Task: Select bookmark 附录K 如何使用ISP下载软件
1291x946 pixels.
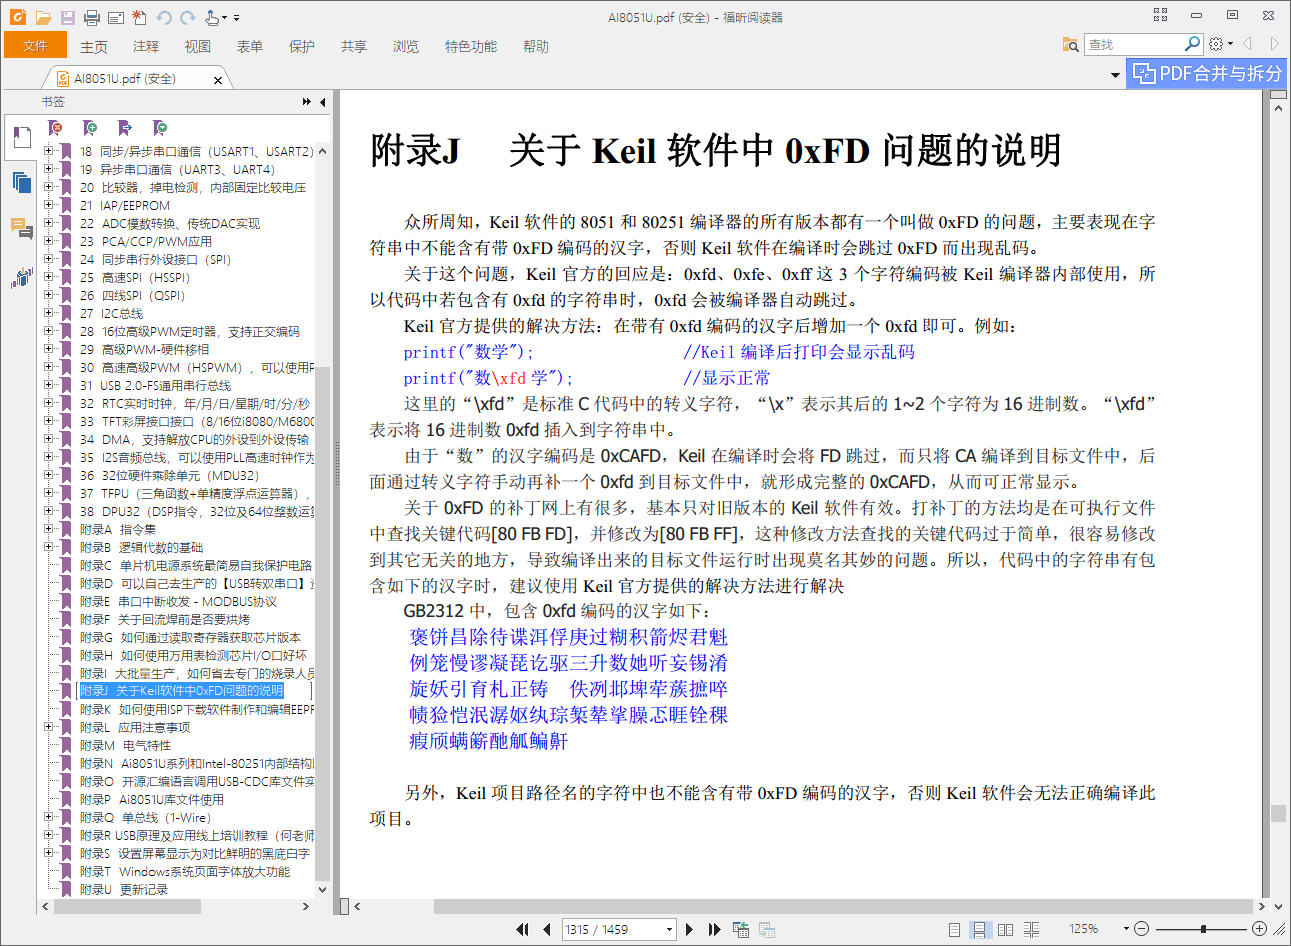Action: pyautogui.click(x=196, y=709)
